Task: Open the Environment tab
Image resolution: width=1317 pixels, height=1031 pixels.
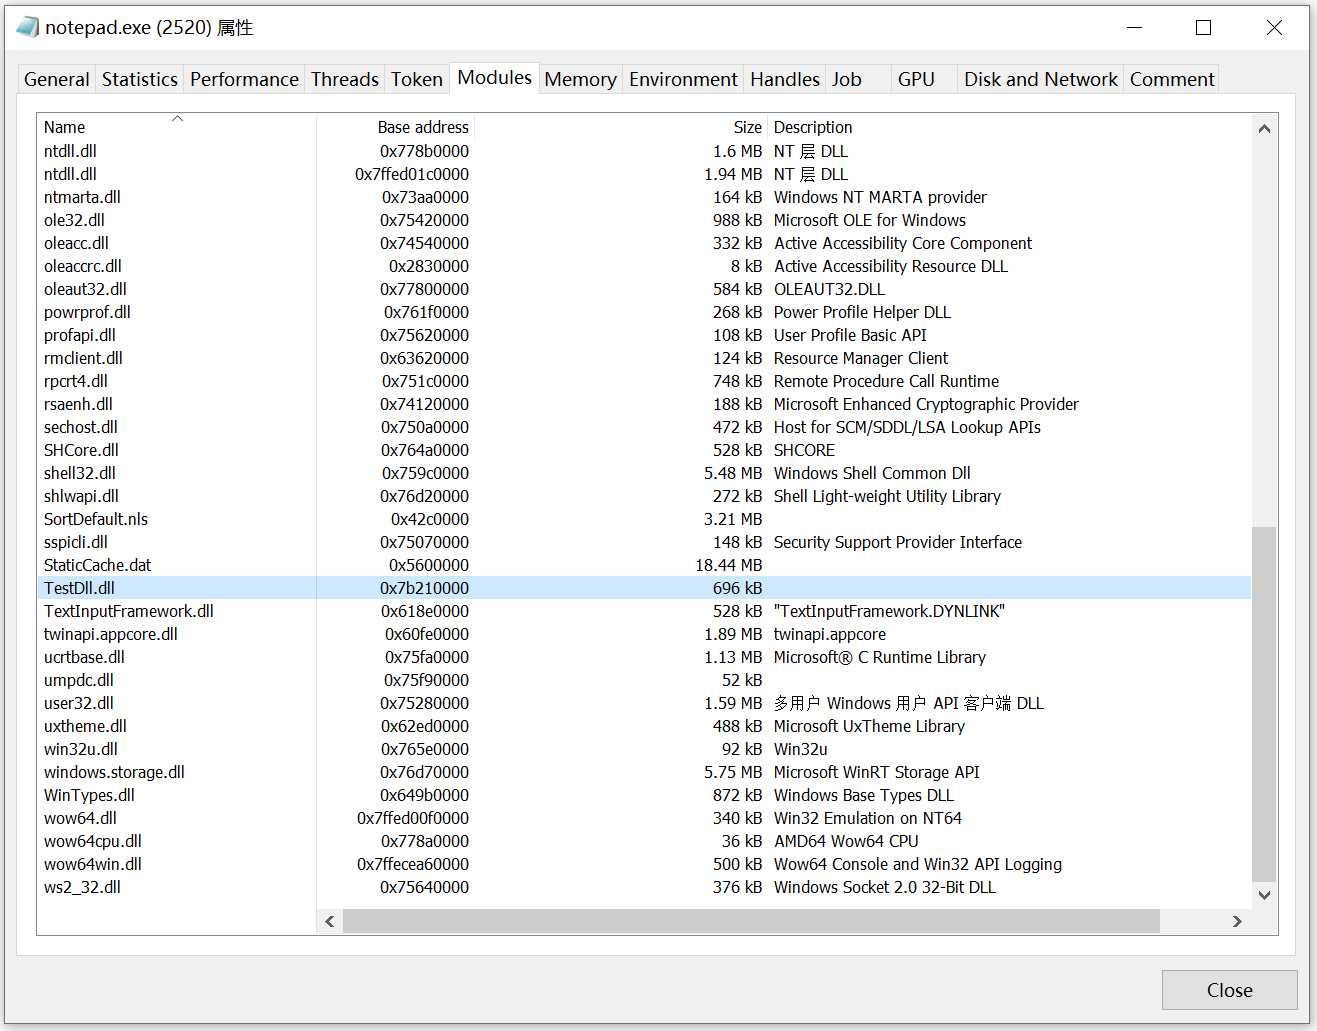Action: click(x=683, y=79)
